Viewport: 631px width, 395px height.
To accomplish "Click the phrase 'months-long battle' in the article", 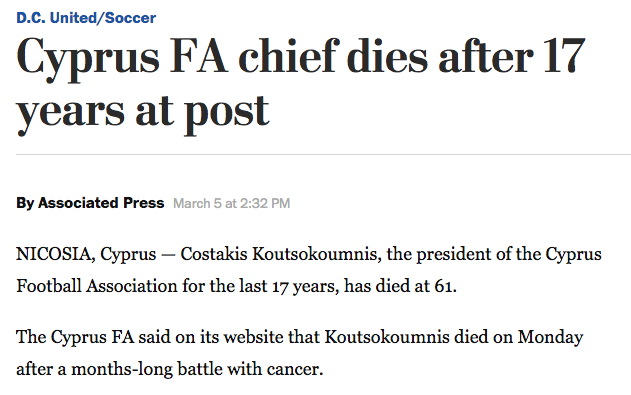I will pos(147,369).
